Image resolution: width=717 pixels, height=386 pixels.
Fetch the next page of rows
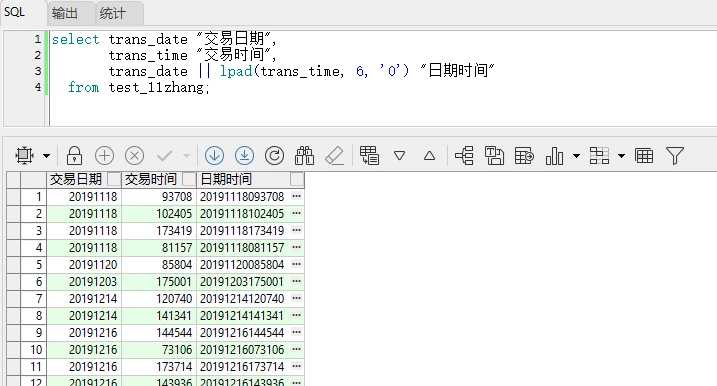(x=214, y=155)
